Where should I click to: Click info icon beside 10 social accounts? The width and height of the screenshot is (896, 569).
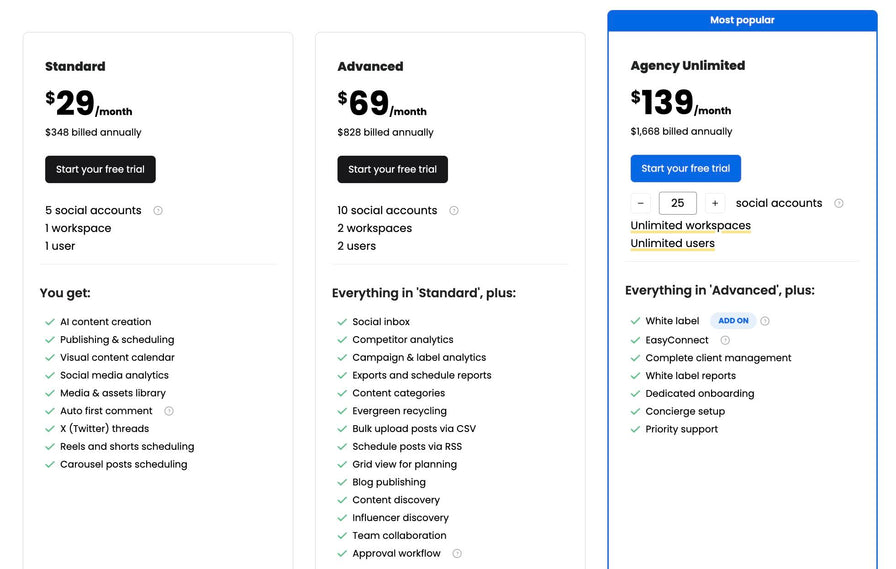pyautogui.click(x=454, y=211)
